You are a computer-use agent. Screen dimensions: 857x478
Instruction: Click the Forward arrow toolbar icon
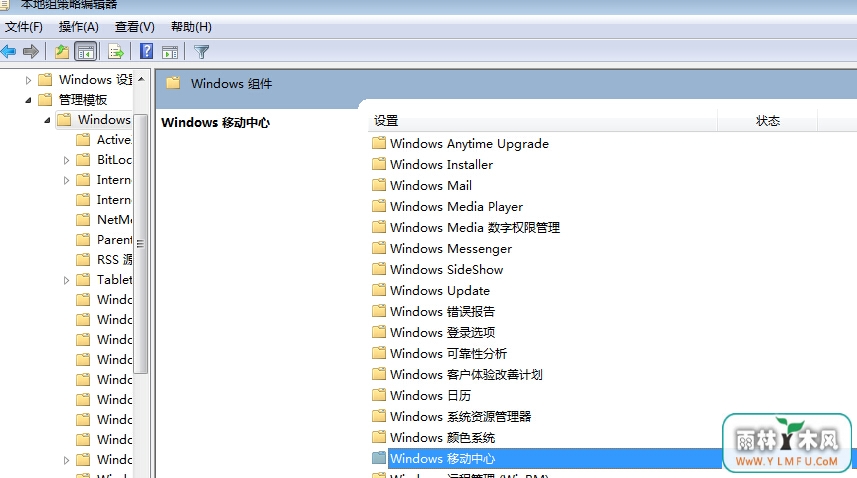(x=31, y=52)
